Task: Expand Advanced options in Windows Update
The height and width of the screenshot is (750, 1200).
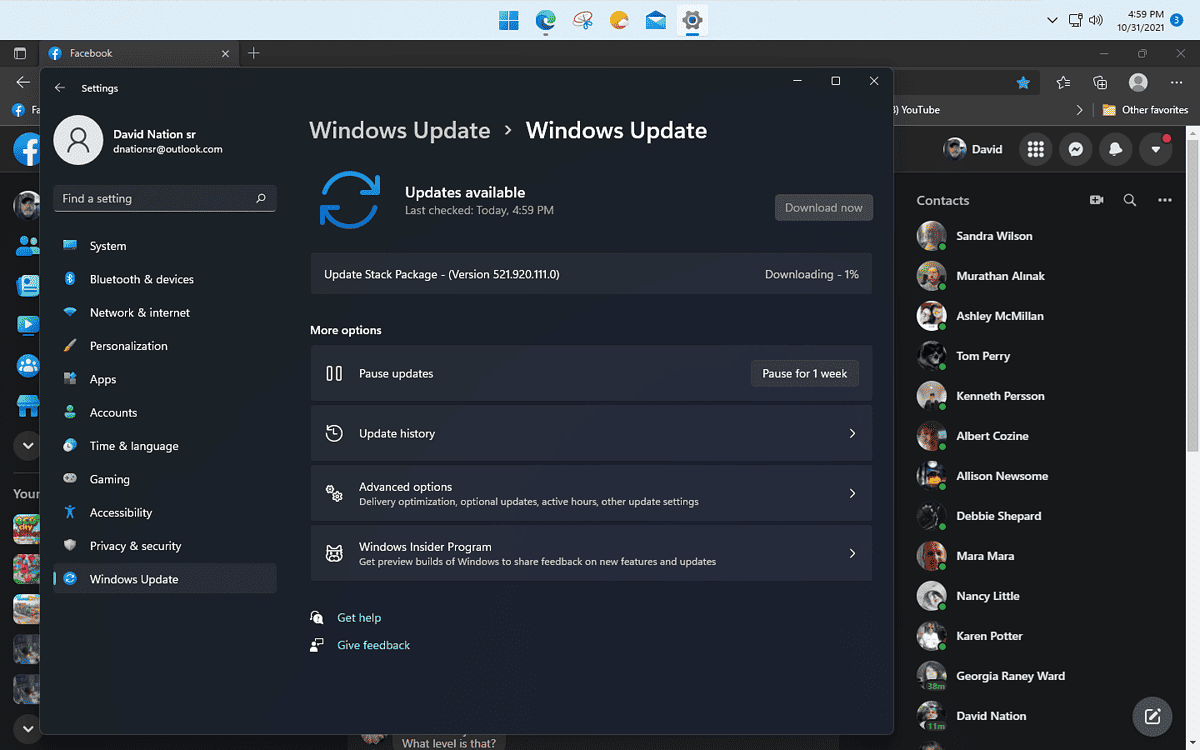Action: 591,493
